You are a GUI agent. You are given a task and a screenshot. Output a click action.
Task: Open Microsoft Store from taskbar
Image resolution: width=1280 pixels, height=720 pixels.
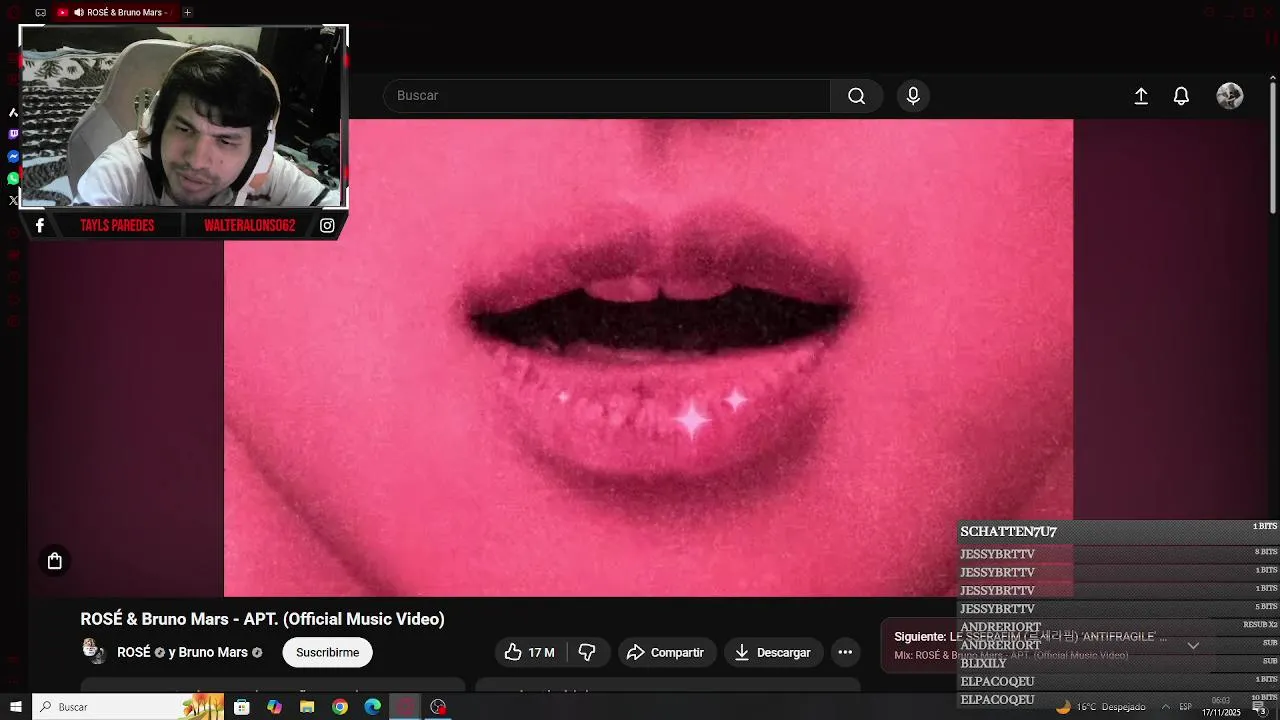241,707
